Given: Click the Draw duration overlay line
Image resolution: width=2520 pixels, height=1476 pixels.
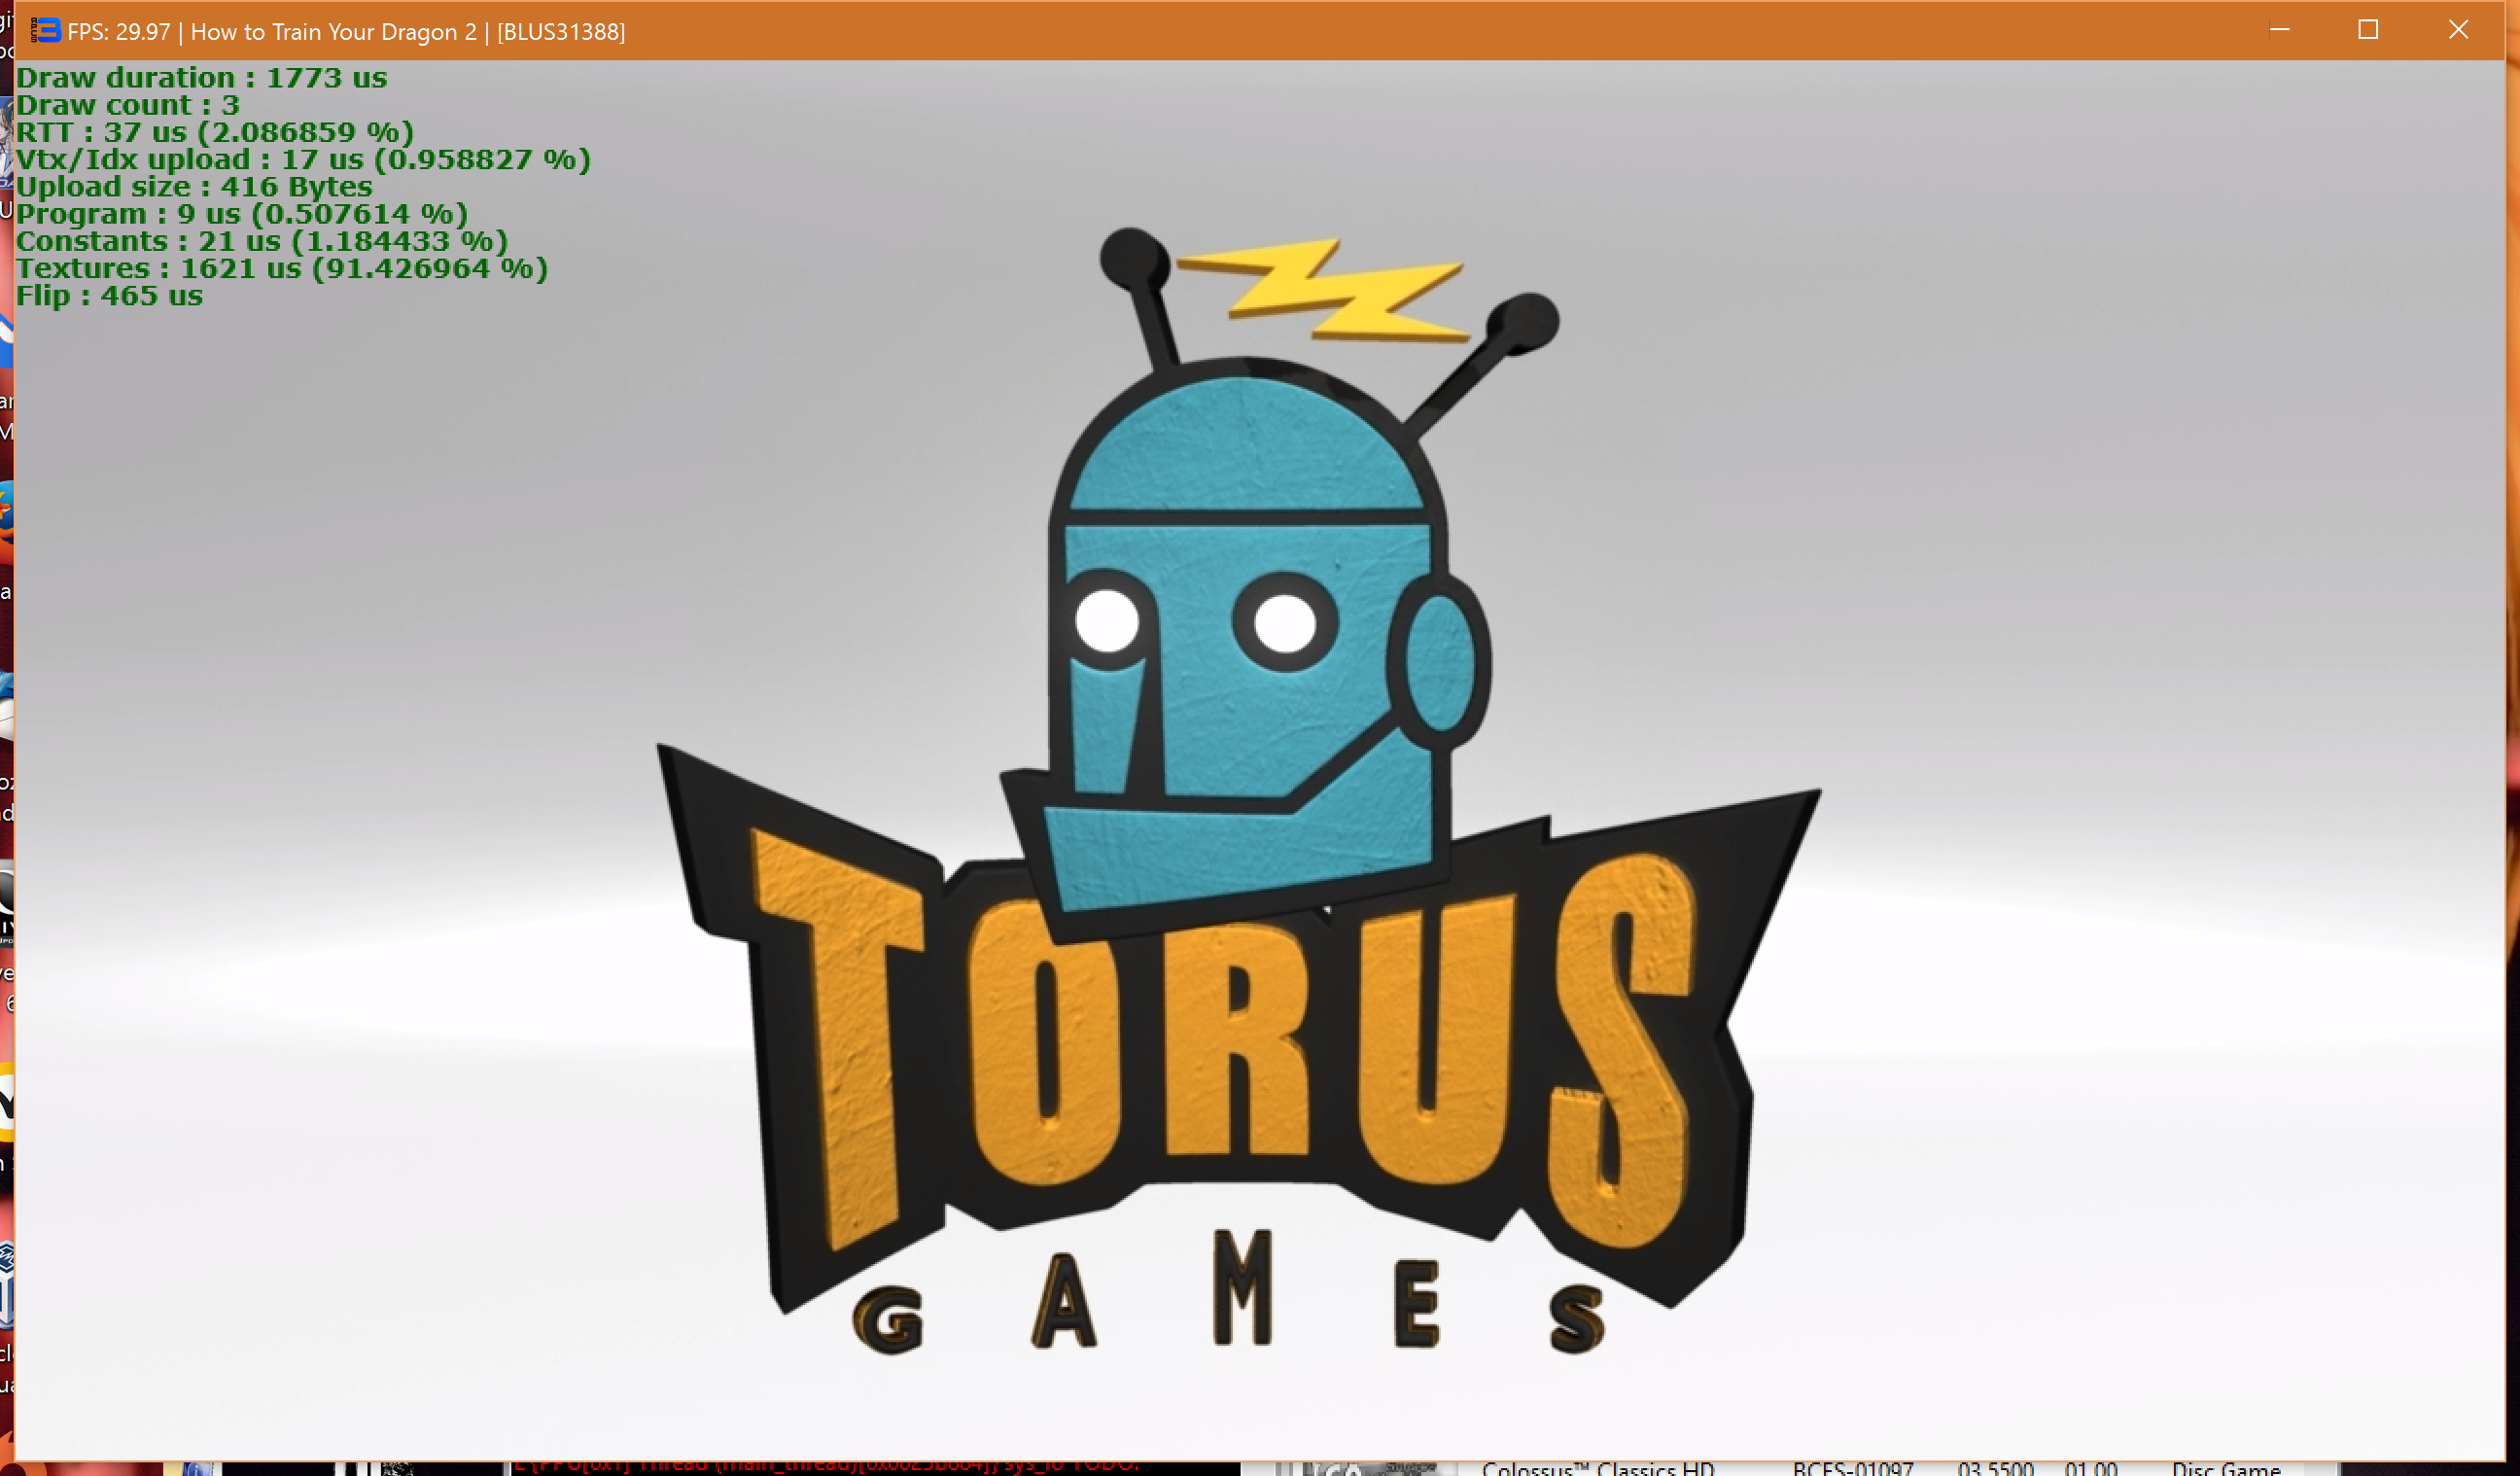Looking at the screenshot, I should [x=201, y=78].
